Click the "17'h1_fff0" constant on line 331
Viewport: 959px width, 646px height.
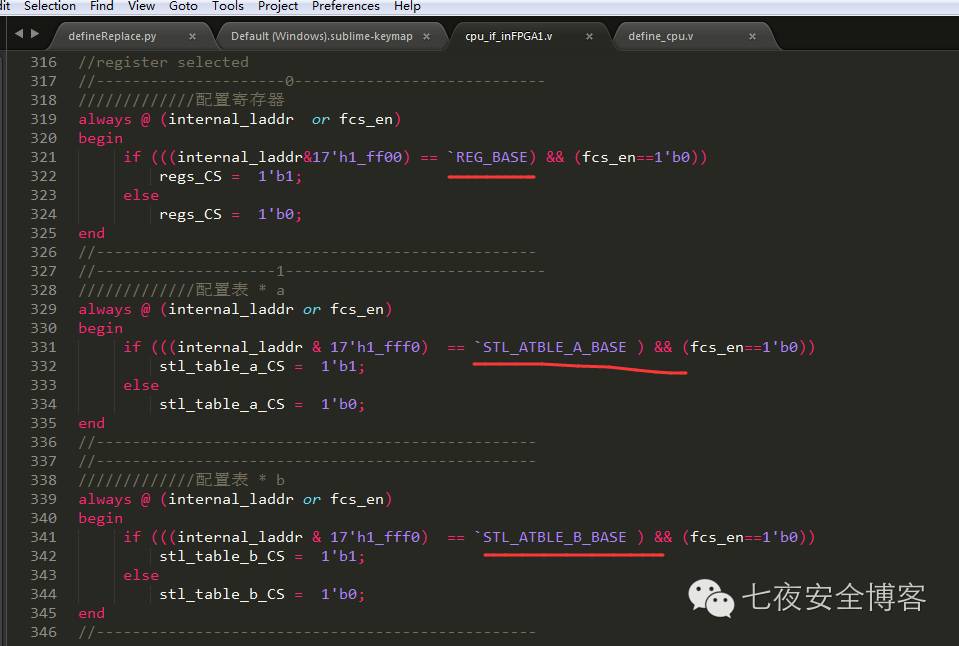point(375,347)
